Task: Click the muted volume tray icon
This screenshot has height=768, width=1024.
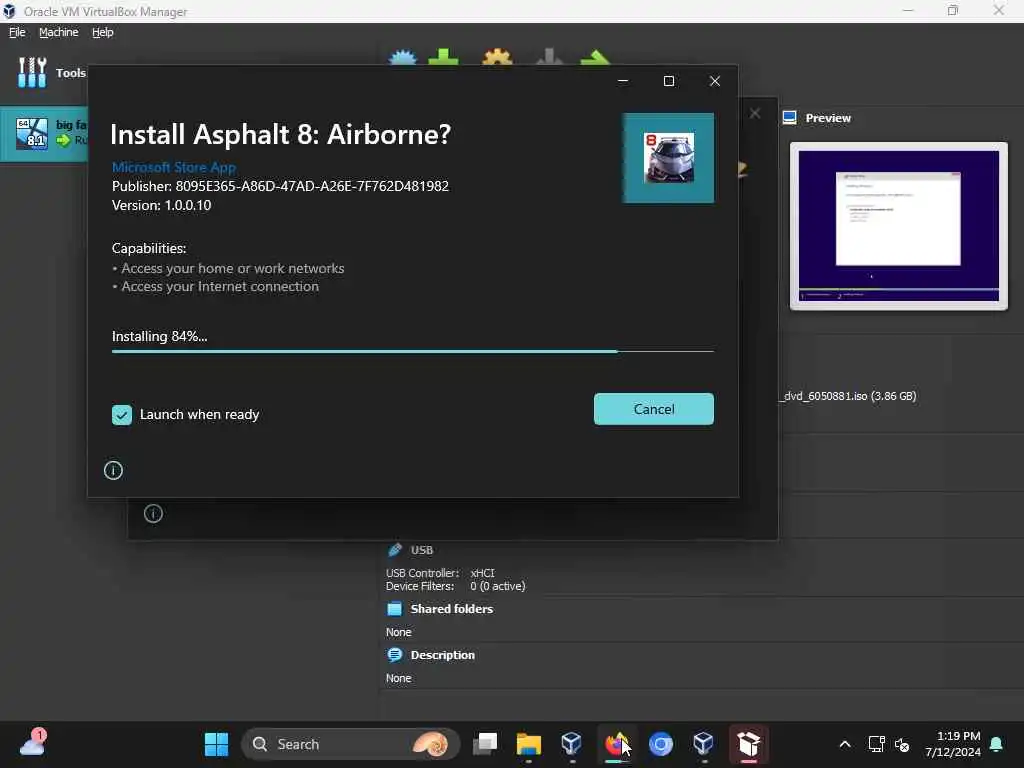Action: click(x=903, y=744)
